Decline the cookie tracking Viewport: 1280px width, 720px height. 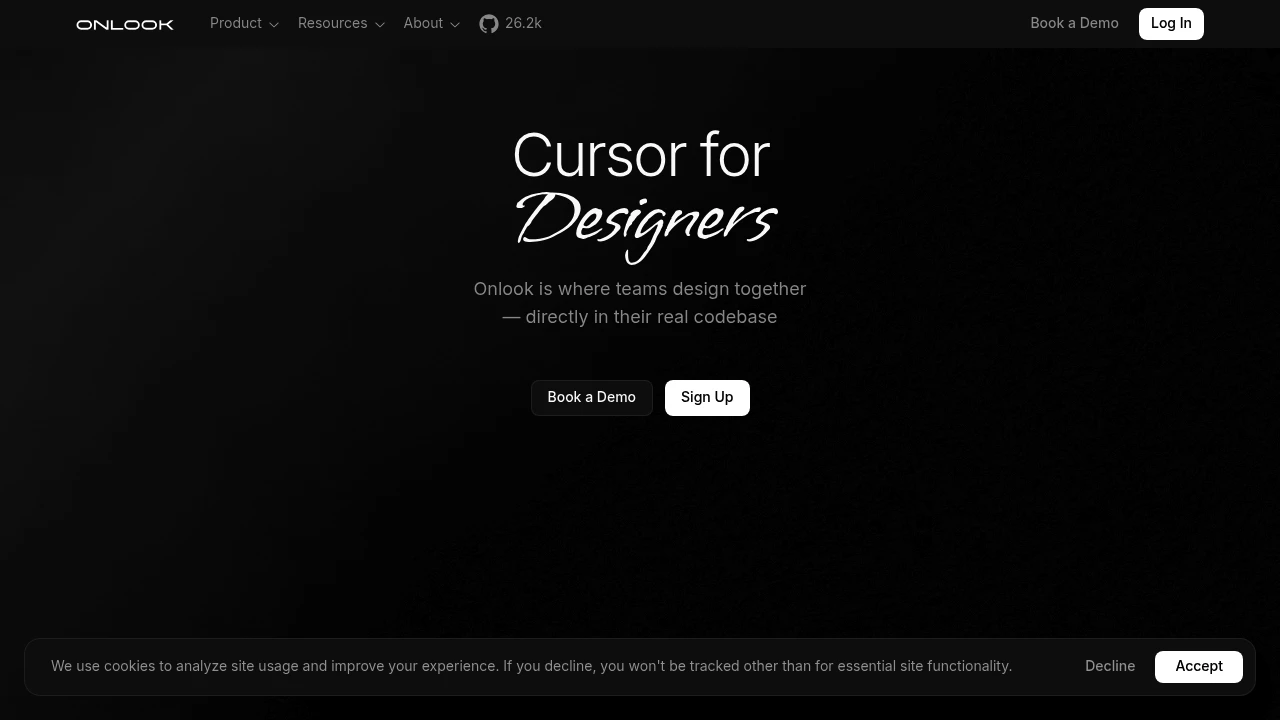coord(1110,667)
